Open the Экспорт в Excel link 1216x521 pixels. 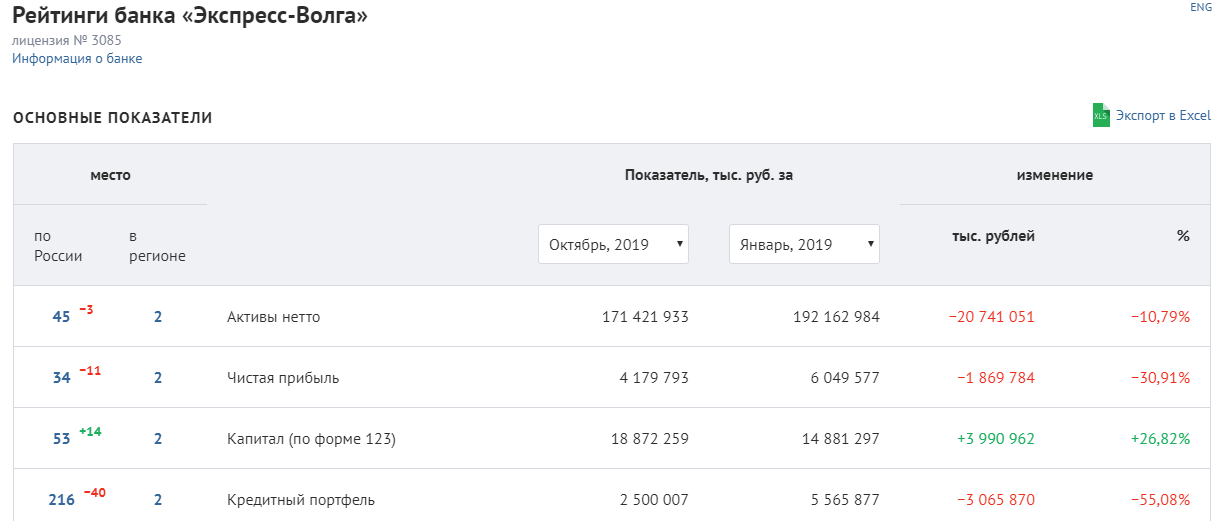(1163, 116)
